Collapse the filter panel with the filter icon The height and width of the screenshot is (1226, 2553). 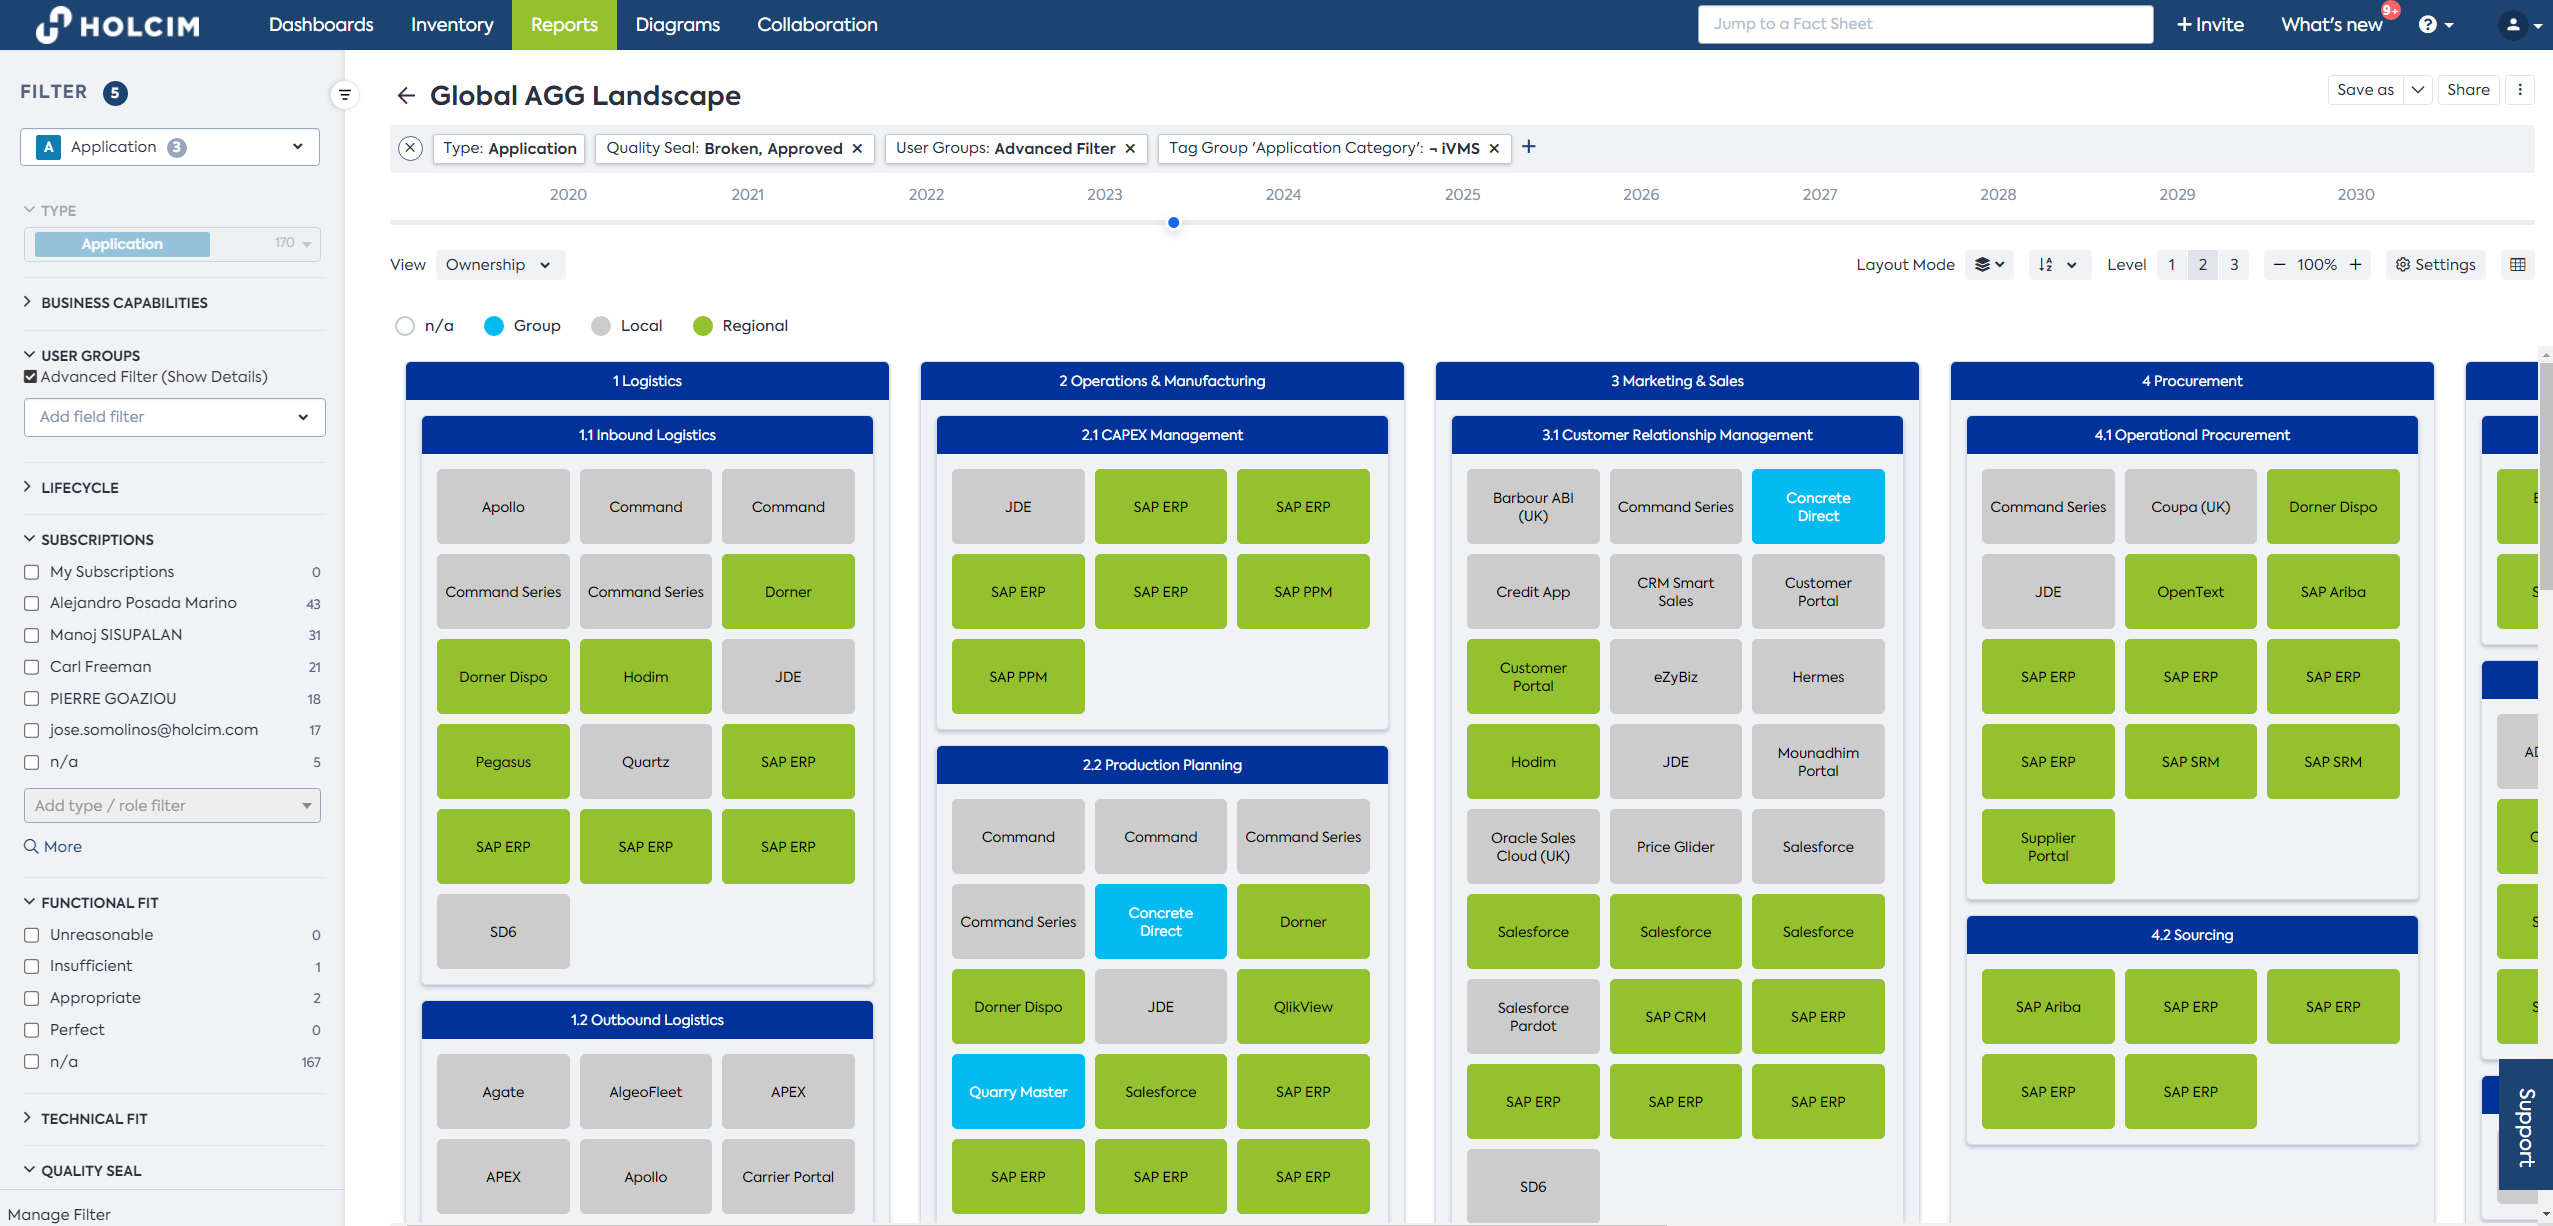pos(344,95)
